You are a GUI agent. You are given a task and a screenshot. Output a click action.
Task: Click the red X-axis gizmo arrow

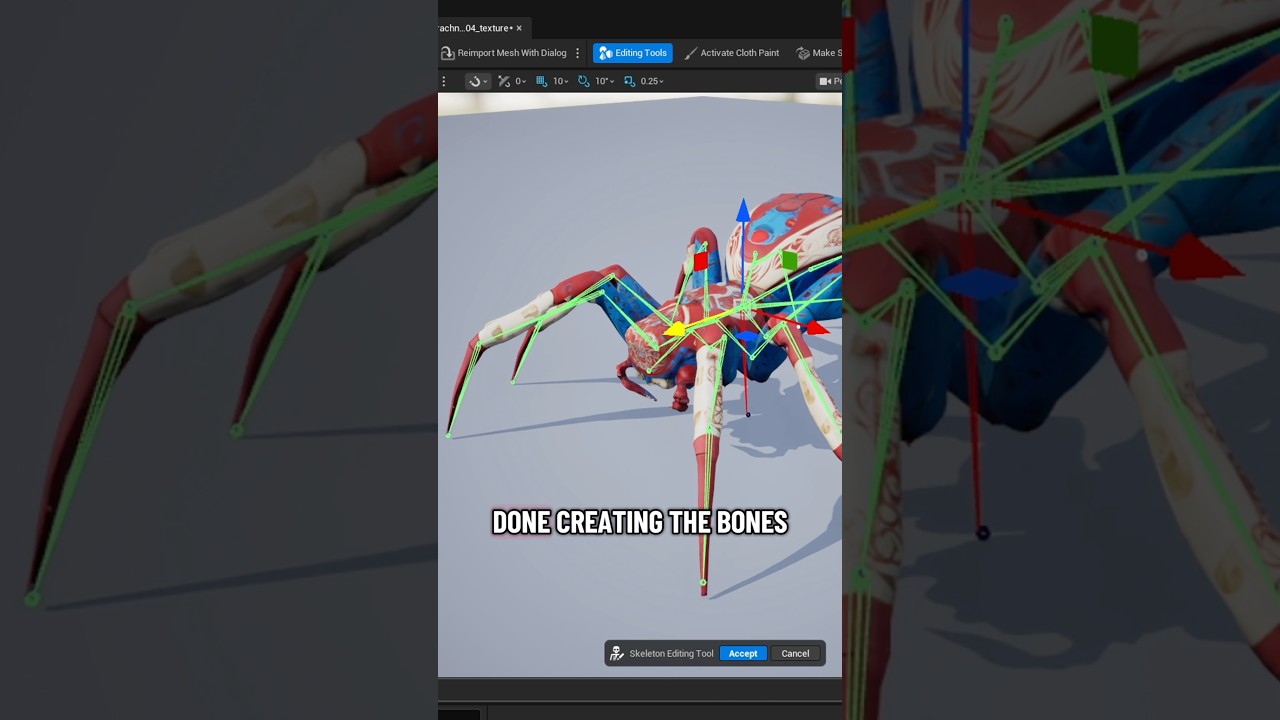coord(817,327)
